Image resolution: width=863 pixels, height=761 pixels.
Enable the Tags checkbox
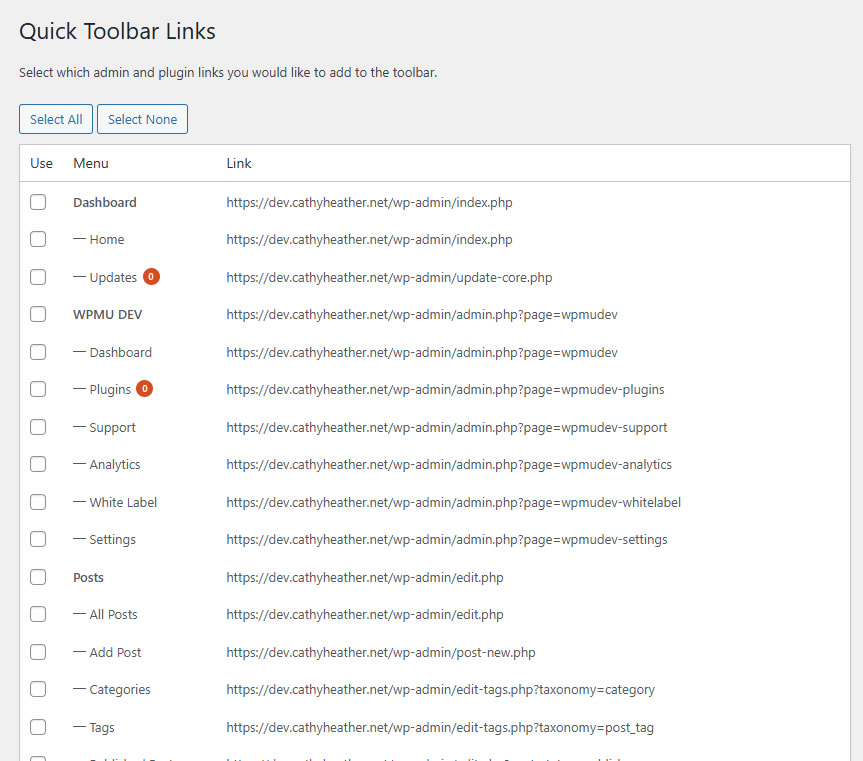coord(38,727)
